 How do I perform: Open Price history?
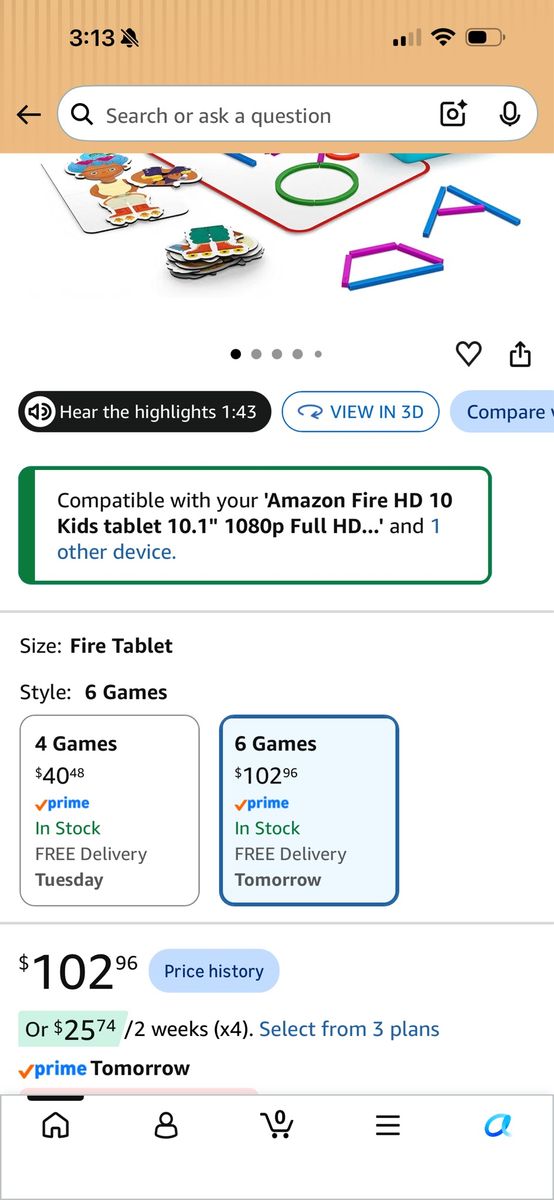(214, 971)
